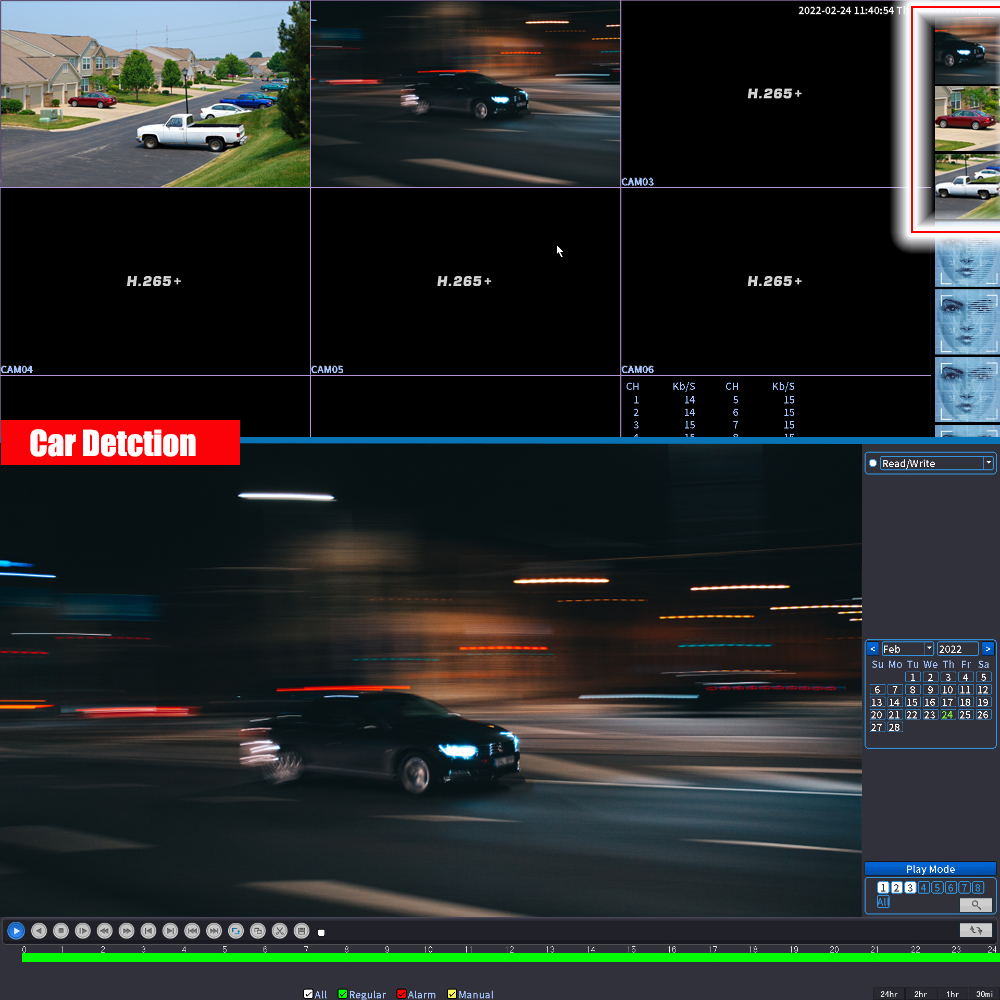This screenshot has width=1000, height=1000.
Task: Click the play-backward button
Action: click(x=39, y=931)
